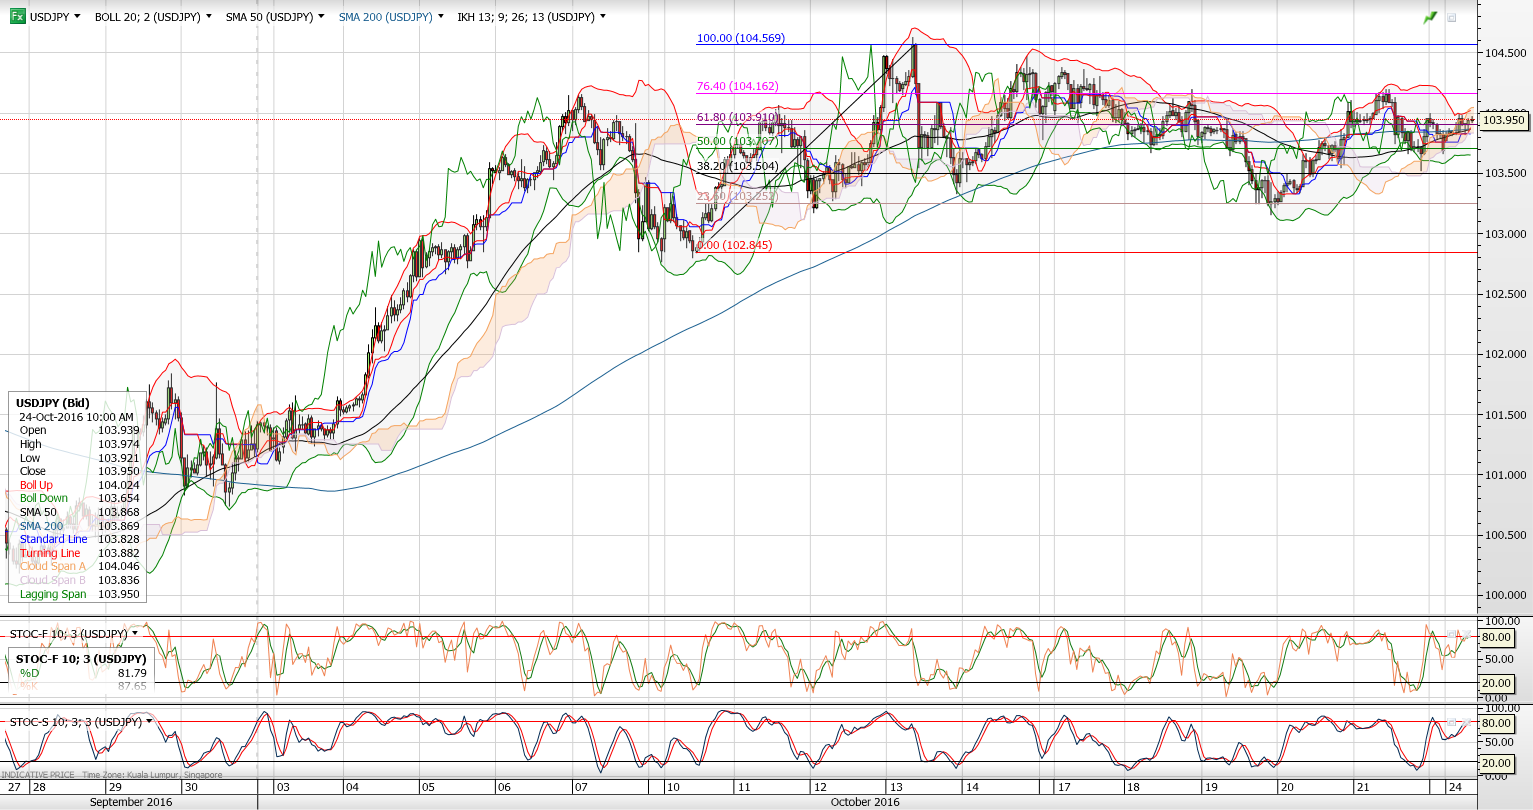1533x810 pixels.
Task: Click the green chart-line icon at top right
Action: pyautogui.click(x=1431, y=17)
